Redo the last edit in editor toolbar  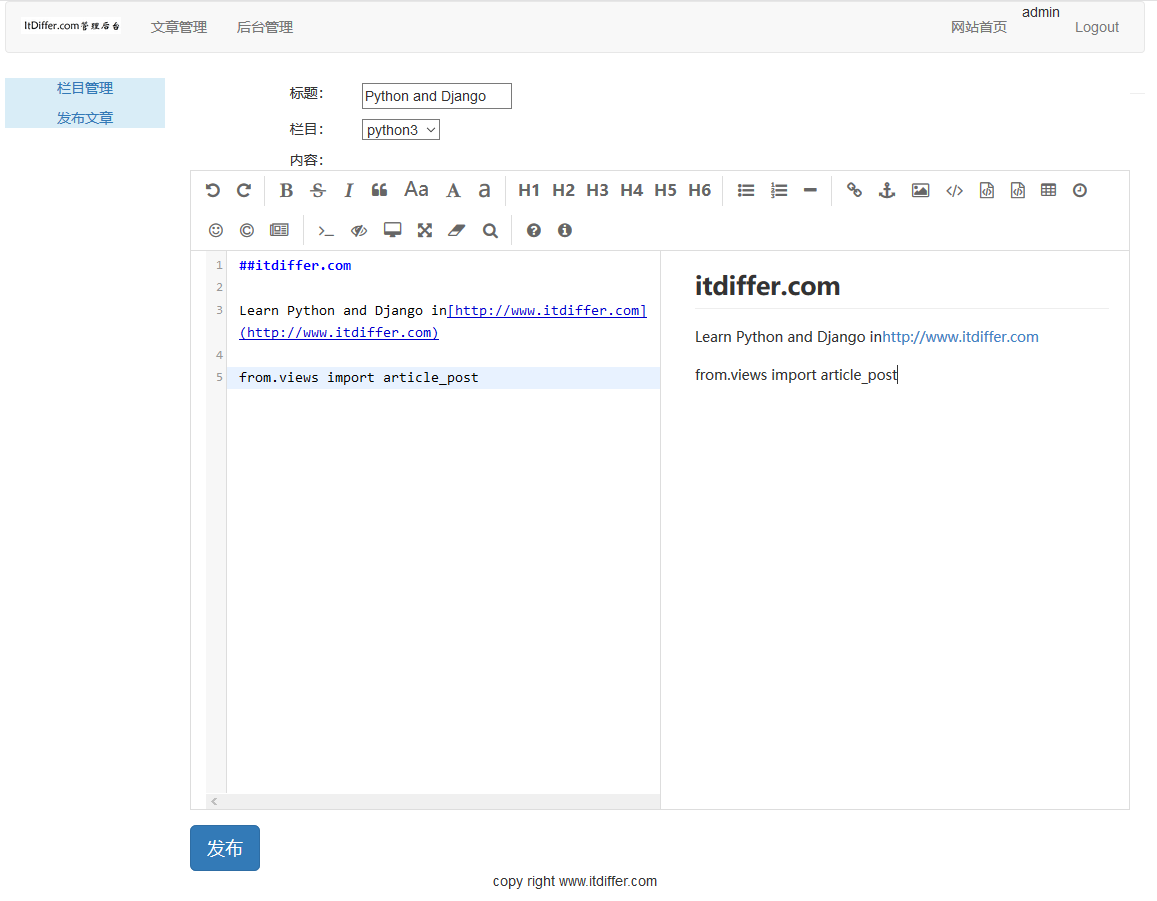244,190
